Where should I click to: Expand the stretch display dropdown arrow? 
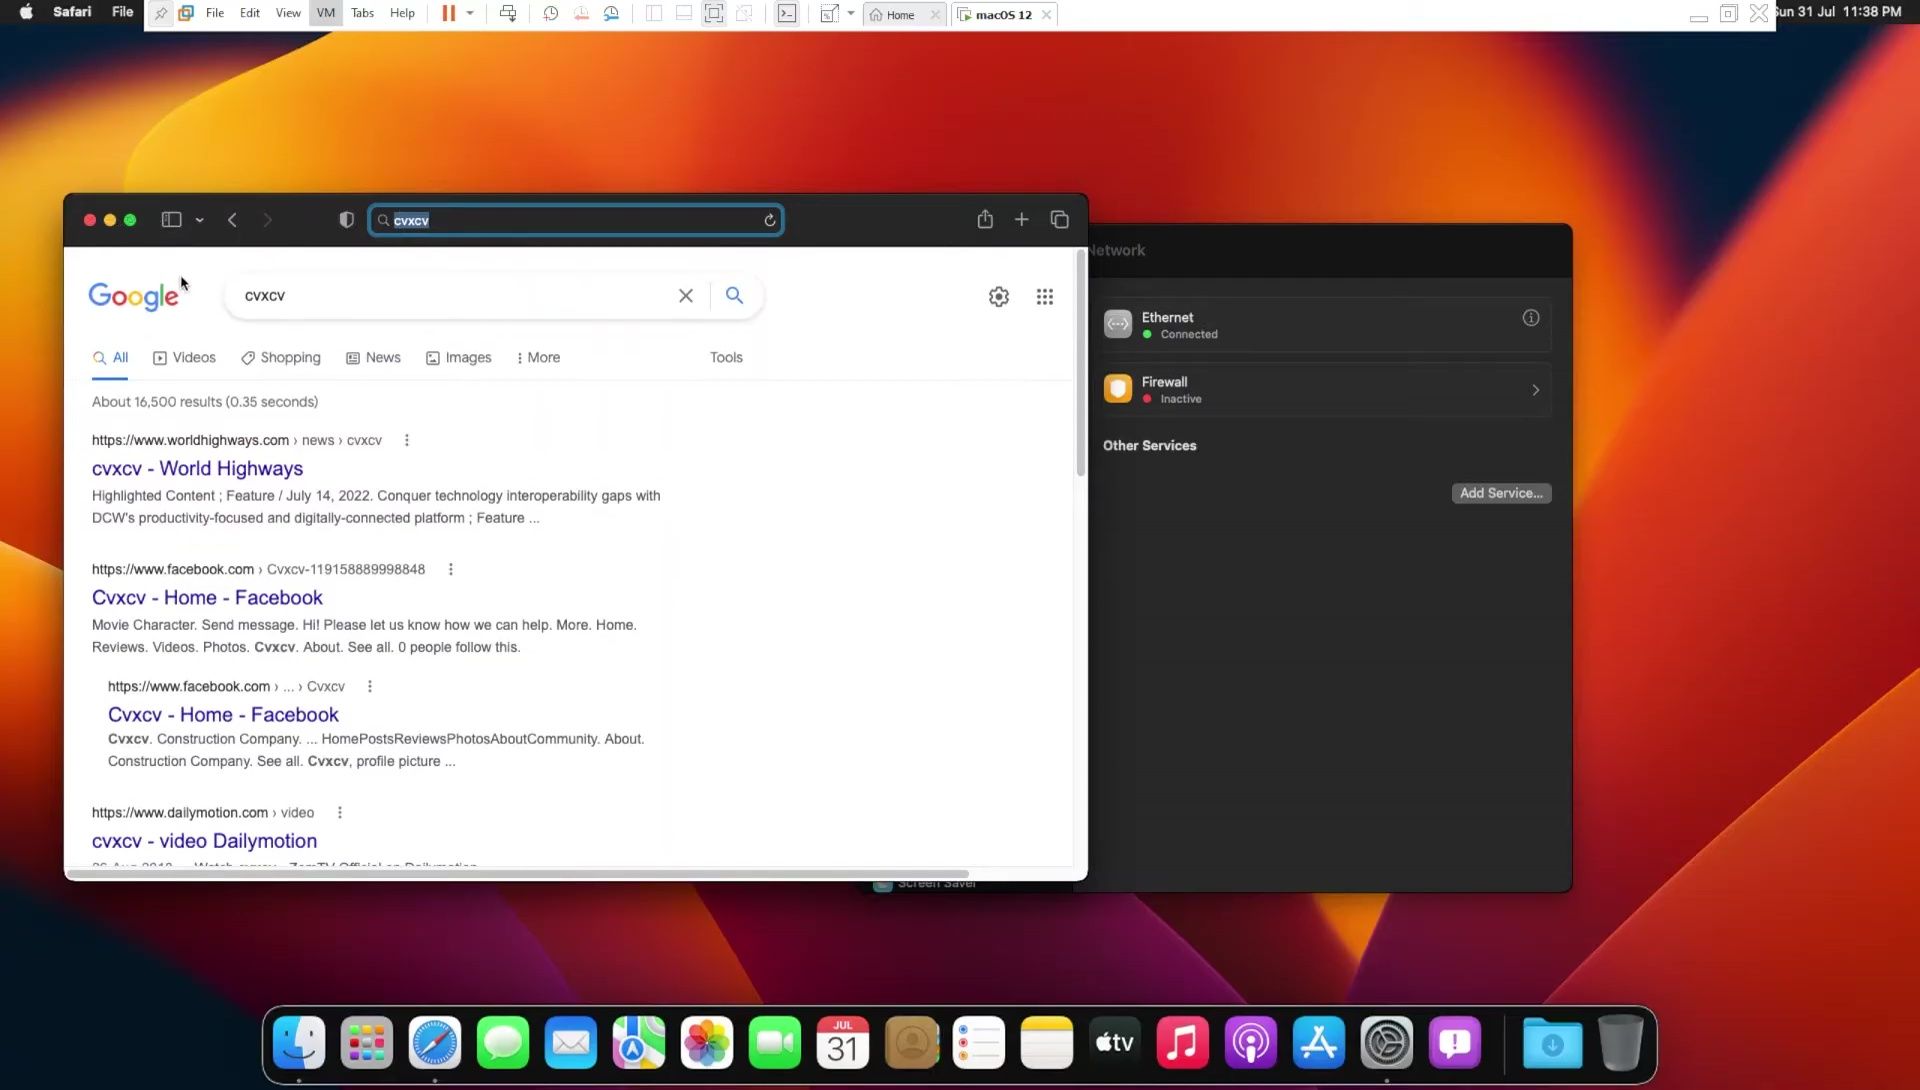point(851,14)
